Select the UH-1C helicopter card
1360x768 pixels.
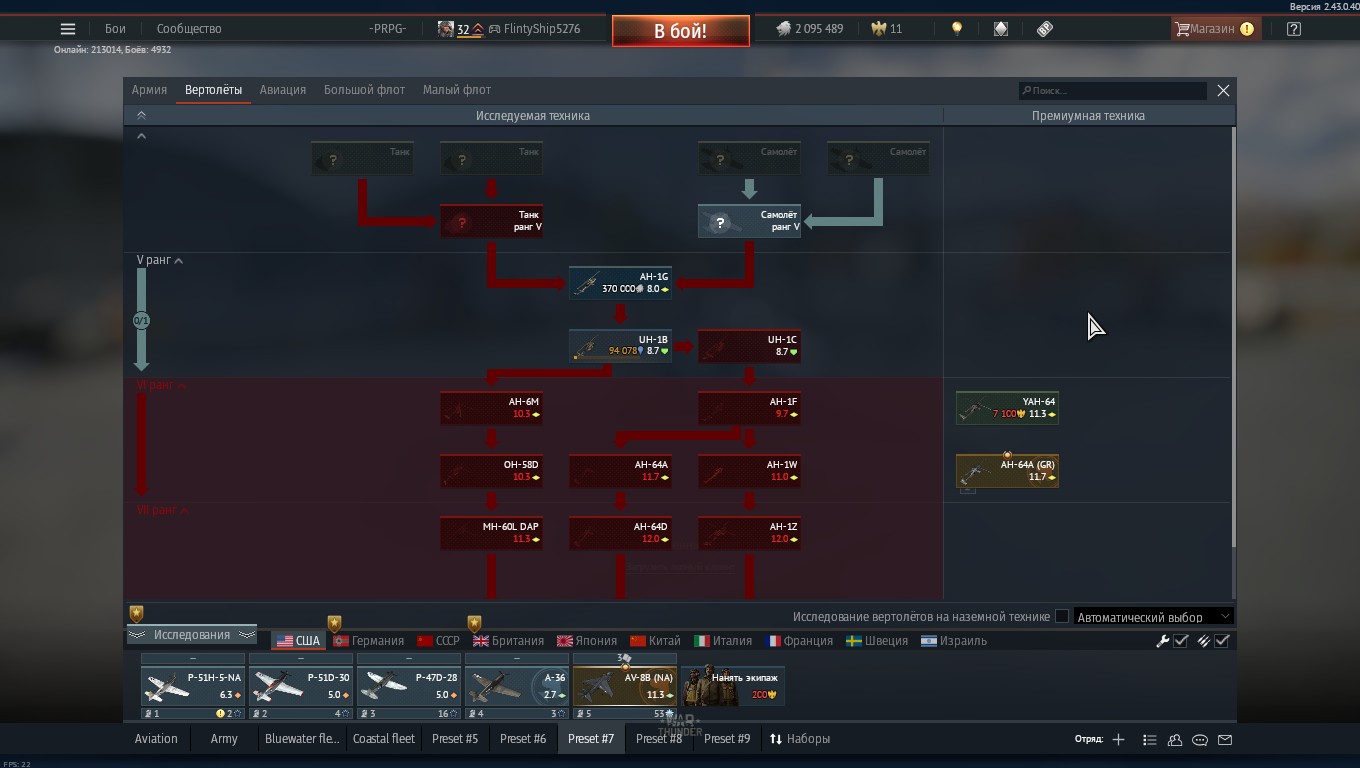click(749, 345)
